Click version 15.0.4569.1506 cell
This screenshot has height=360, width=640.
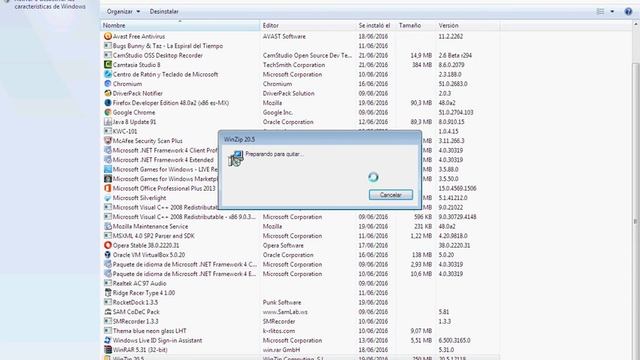coord(457,188)
